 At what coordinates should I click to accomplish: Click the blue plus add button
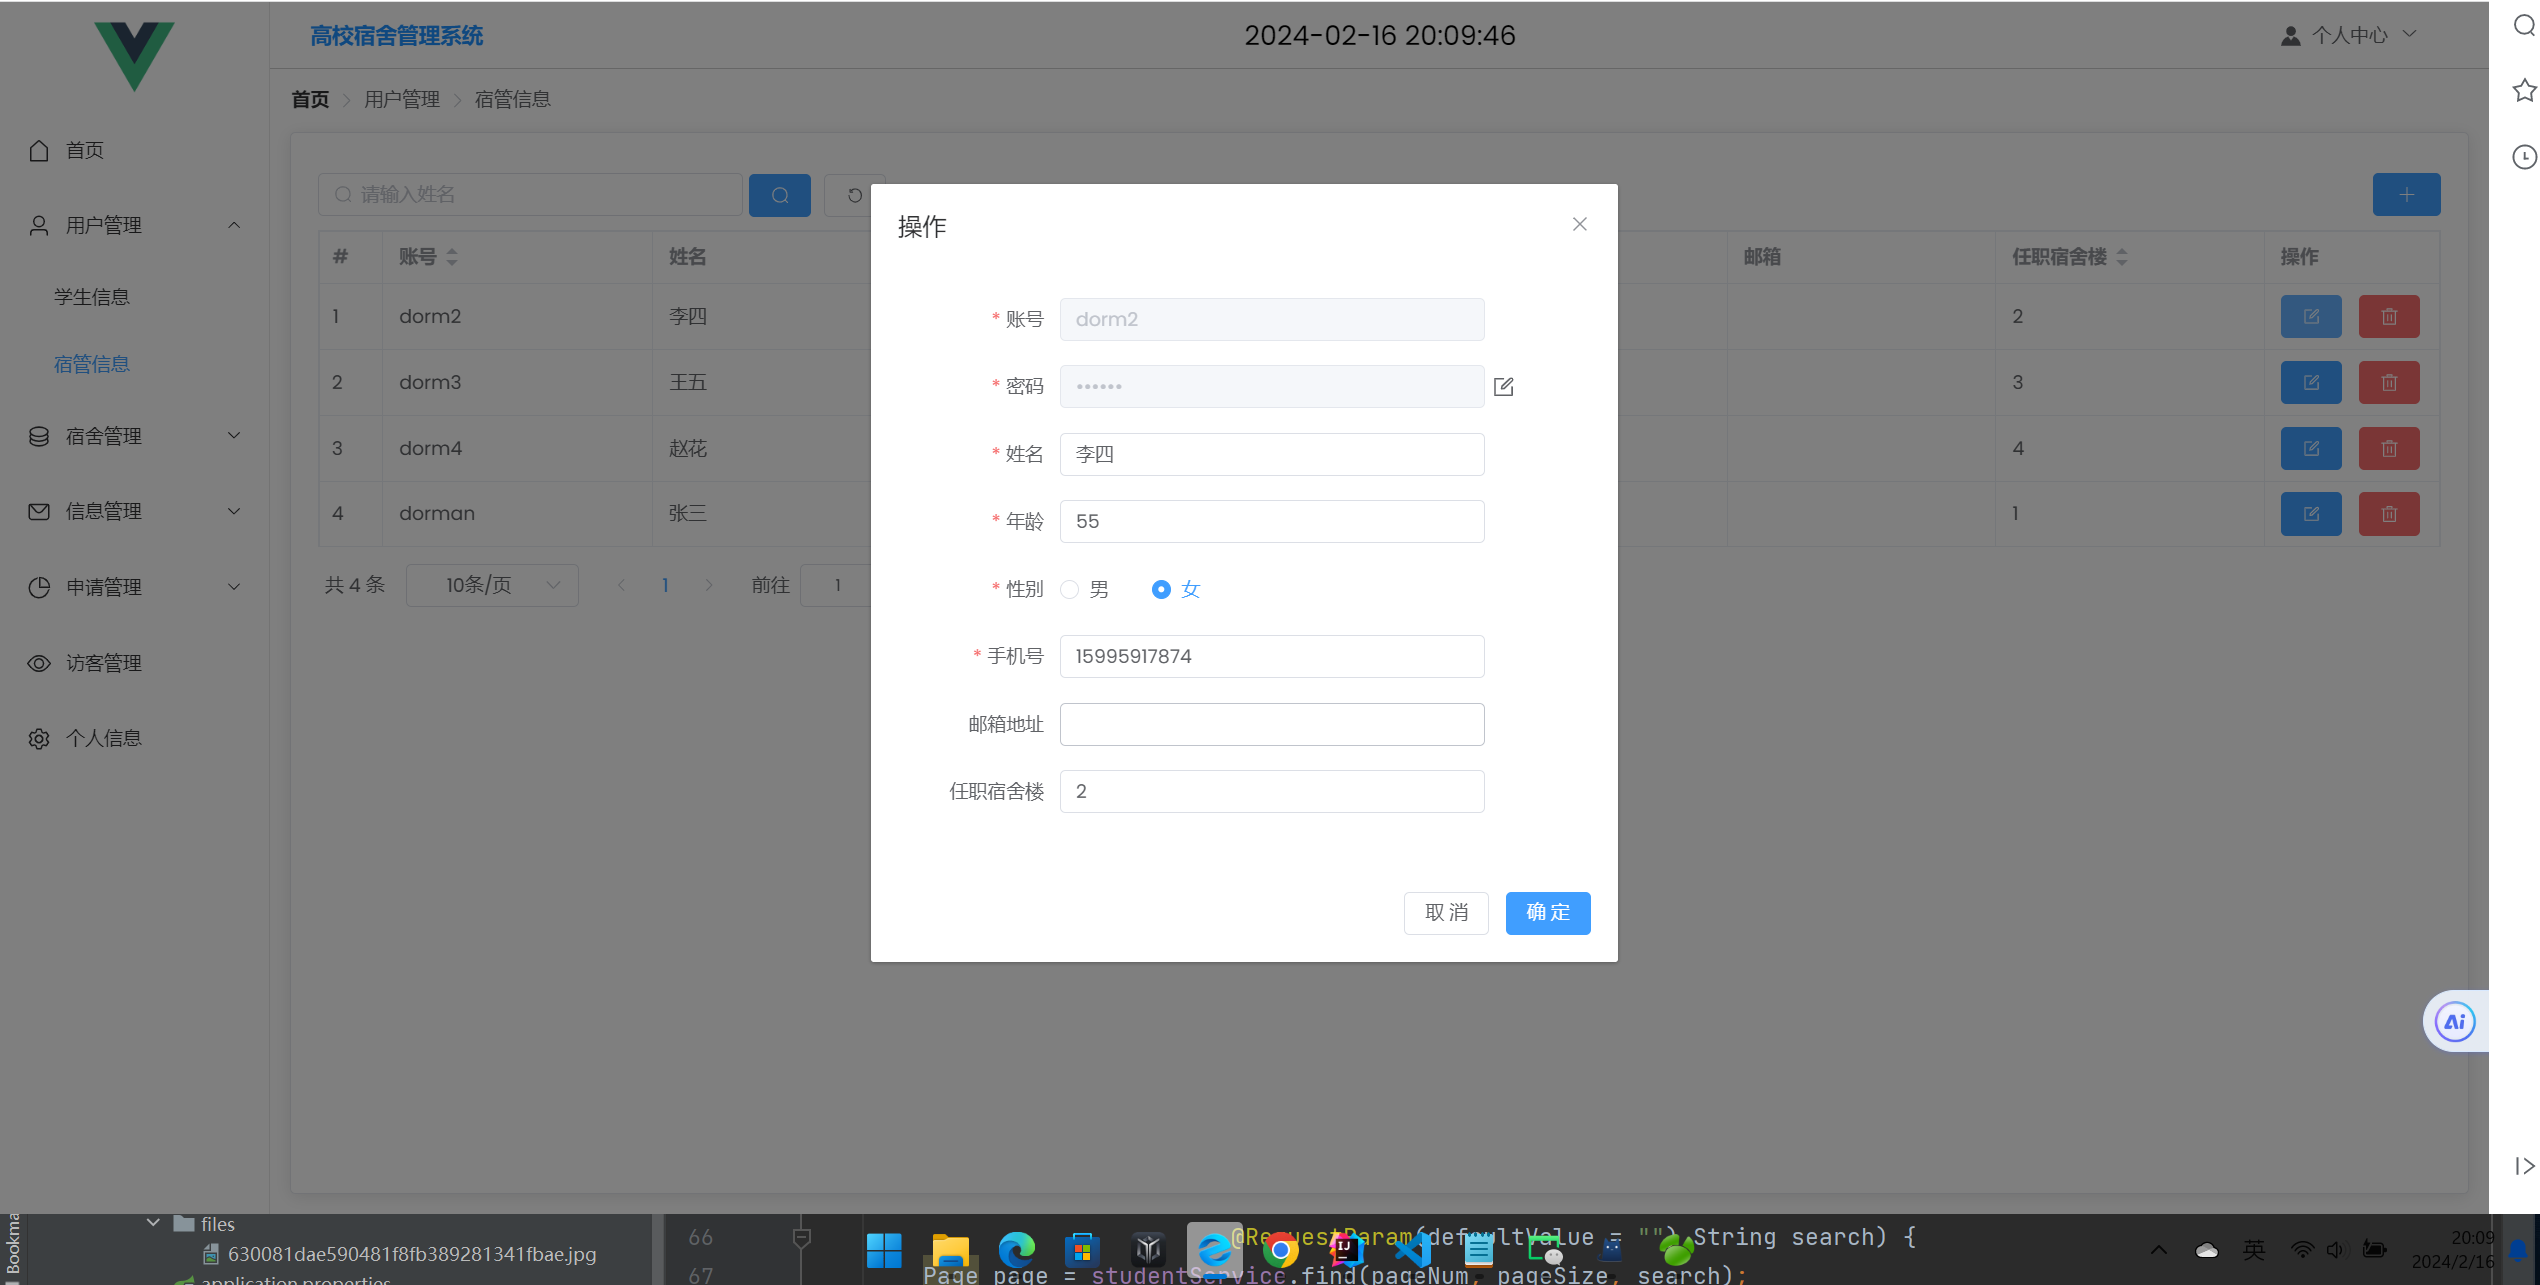pyautogui.click(x=2406, y=194)
